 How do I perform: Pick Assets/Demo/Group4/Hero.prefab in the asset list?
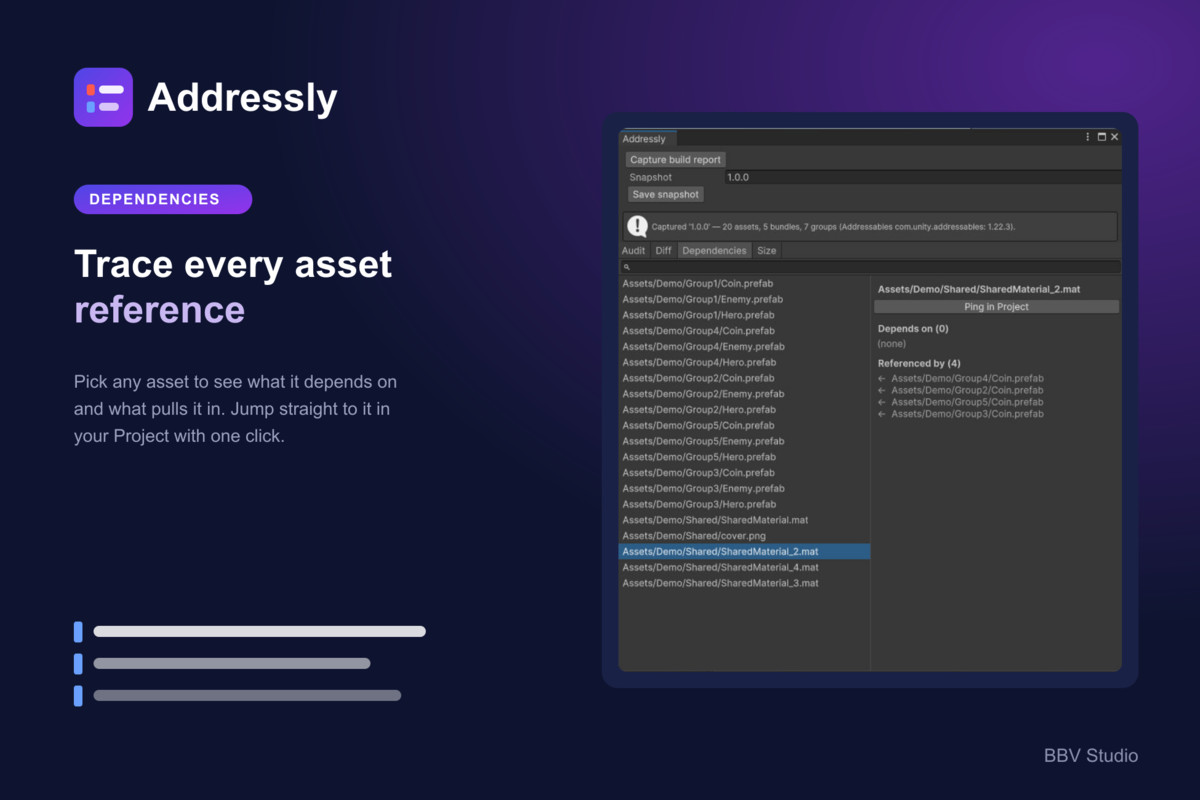coord(744,362)
